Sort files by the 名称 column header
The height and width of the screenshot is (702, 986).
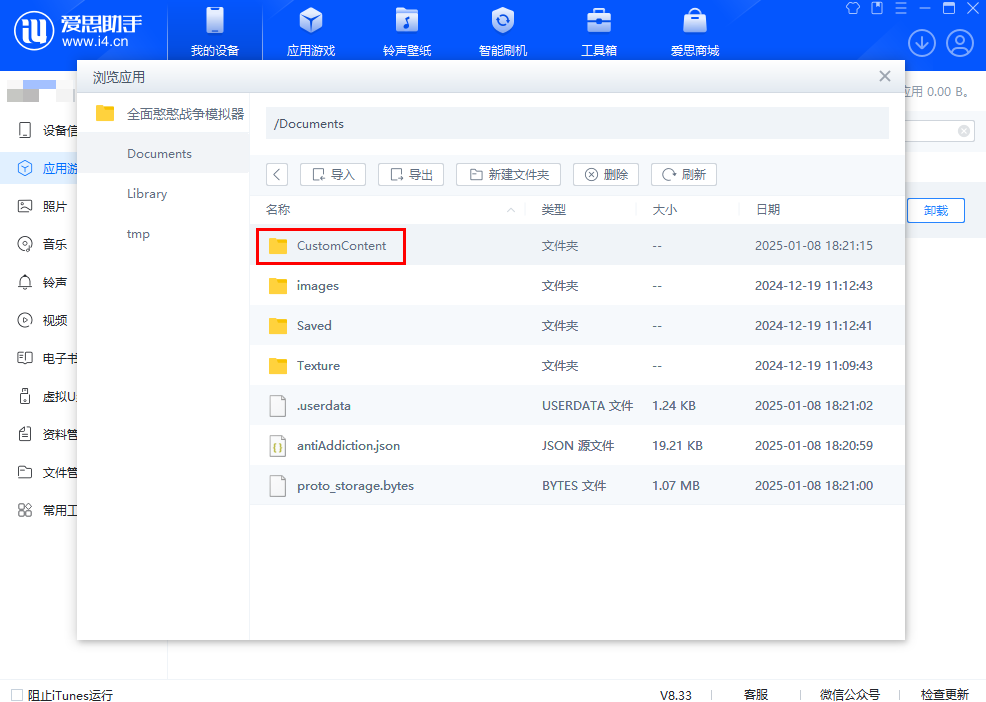coord(278,210)
